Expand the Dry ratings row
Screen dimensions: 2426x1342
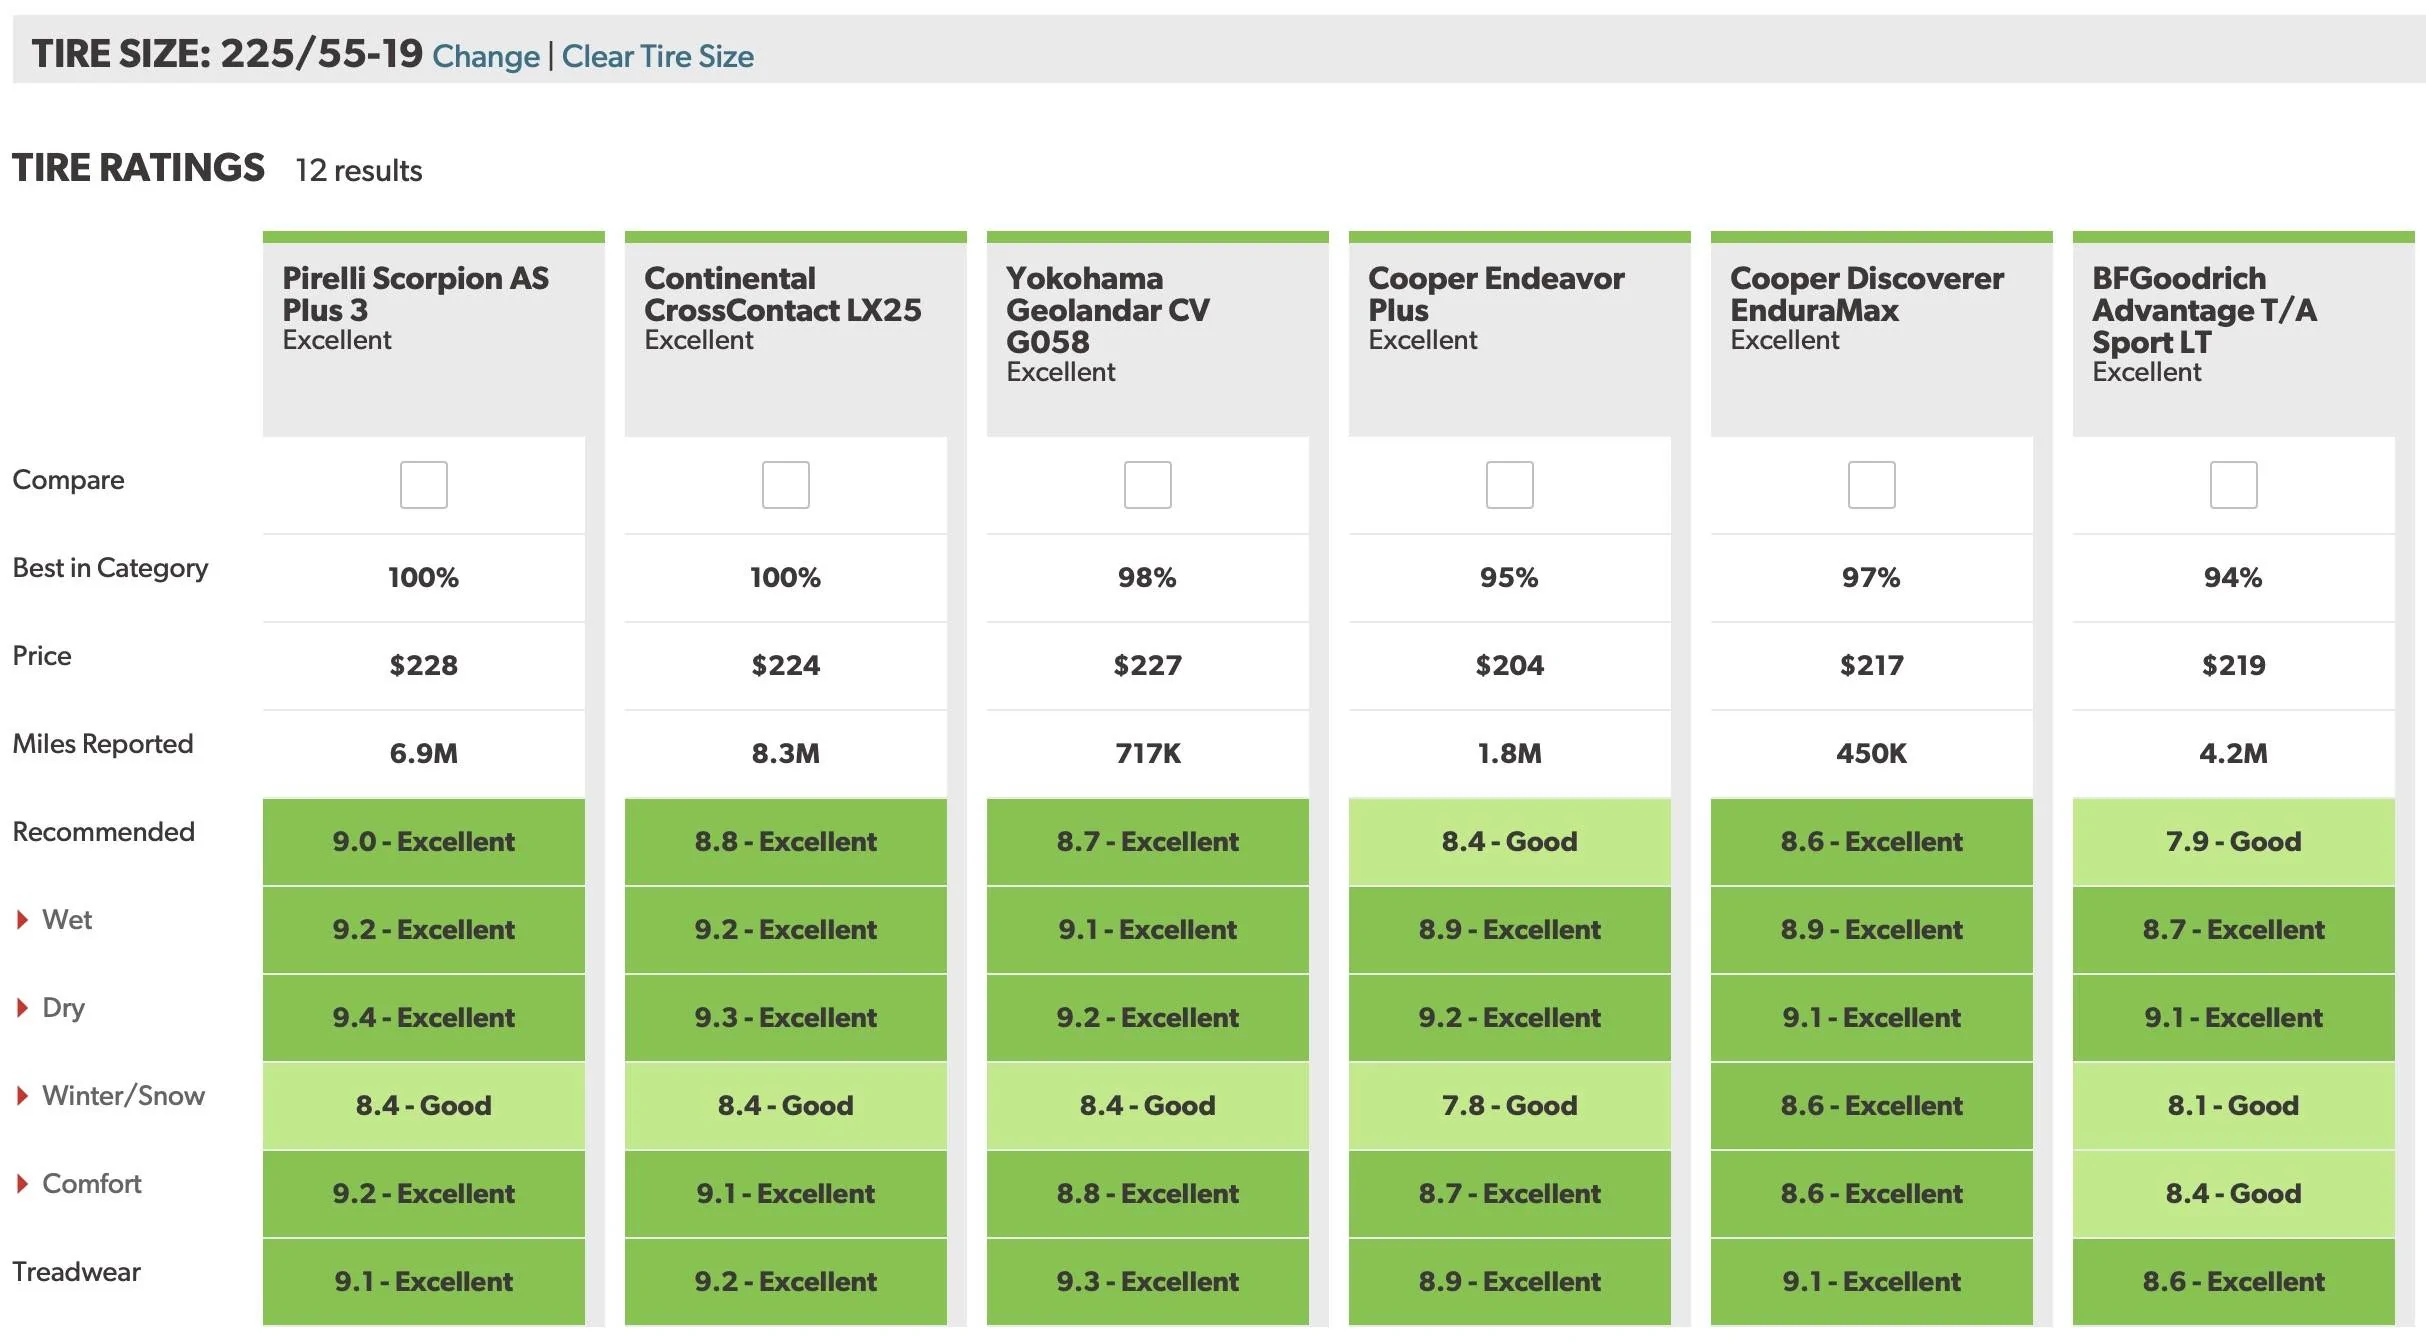coord(51,1008)
